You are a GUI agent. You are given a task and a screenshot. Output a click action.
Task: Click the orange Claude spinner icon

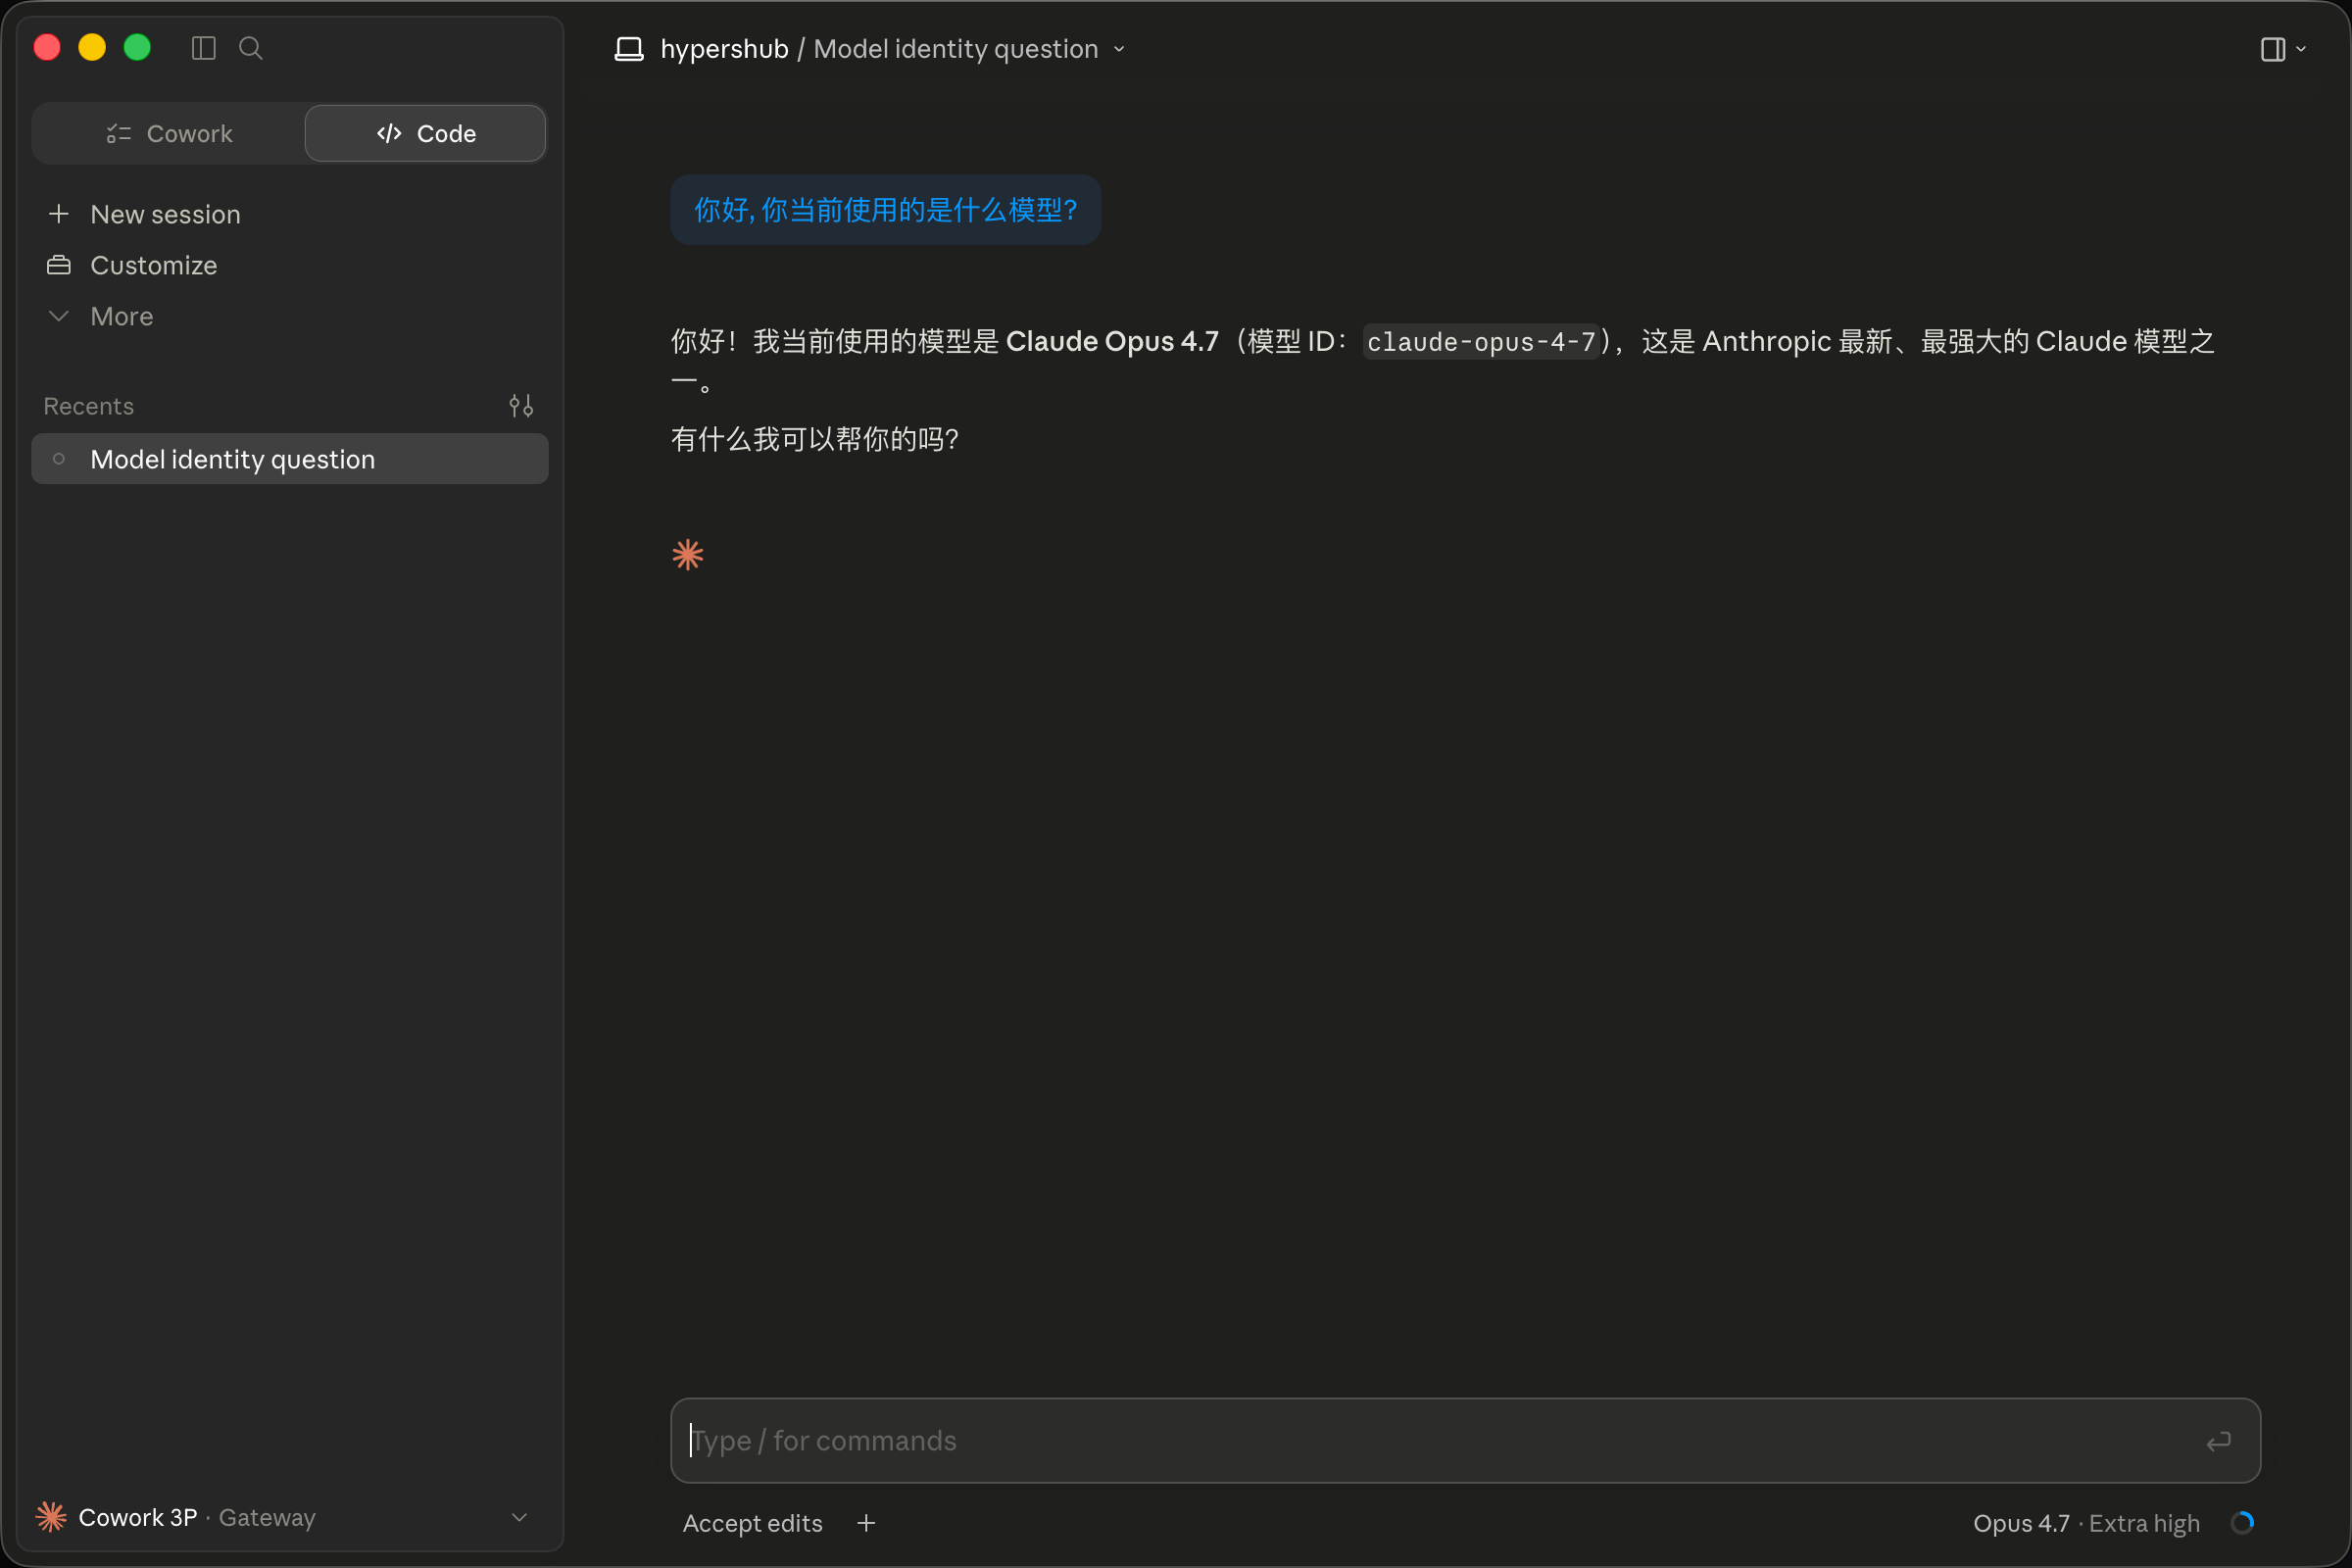(688, 555)
